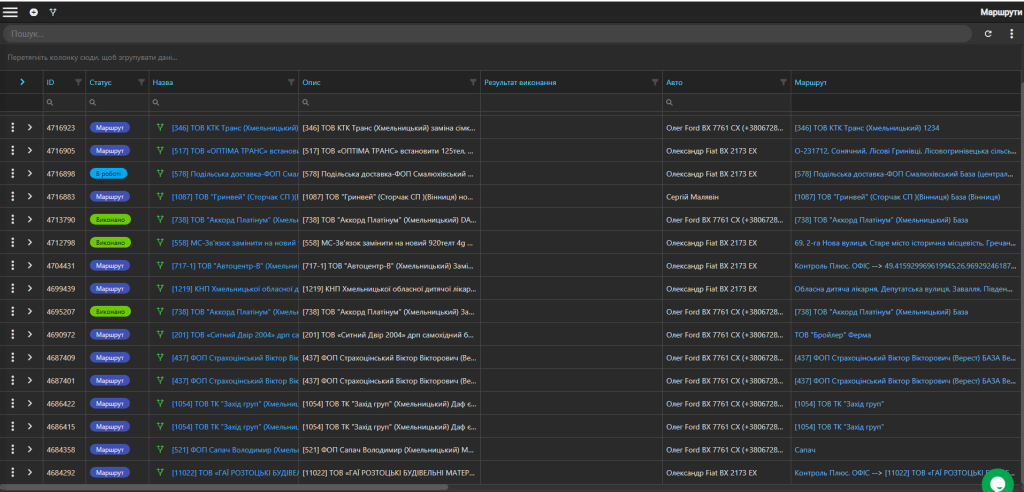Expand row details for ID 4713790
The width and height of the screenshot is (1024, 492).
(29, 220)
